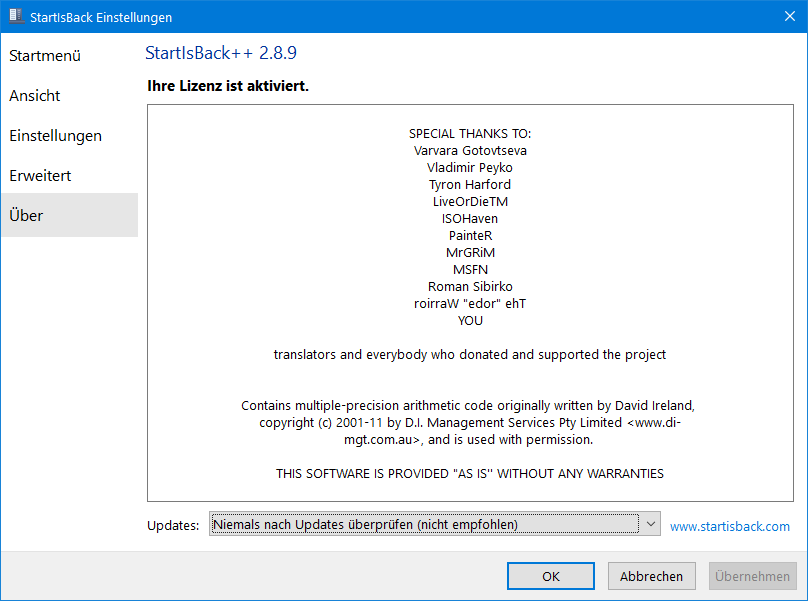Click the MSFN credit line
Screen dimensions: 808x601
(470, 270)
